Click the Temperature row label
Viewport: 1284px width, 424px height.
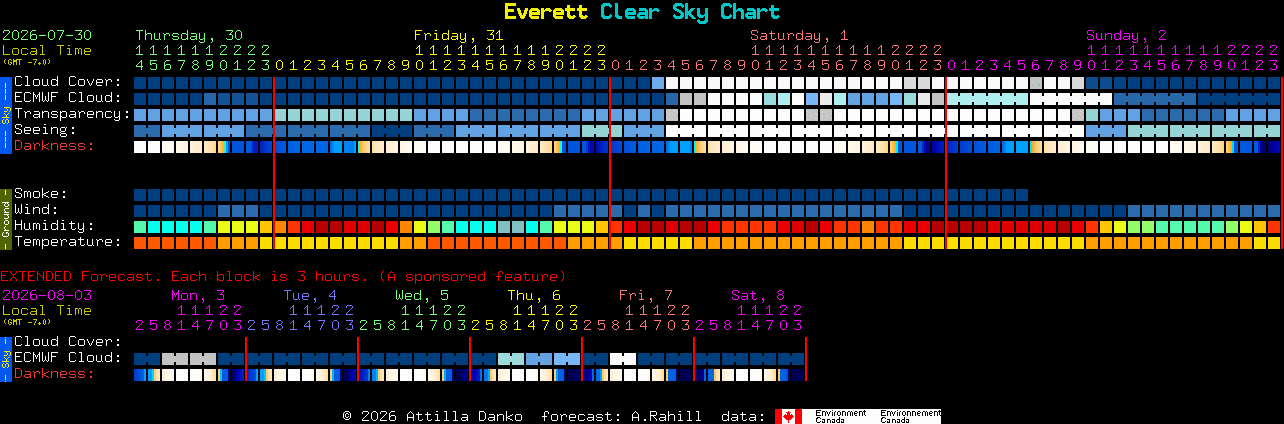coord(68,241)
